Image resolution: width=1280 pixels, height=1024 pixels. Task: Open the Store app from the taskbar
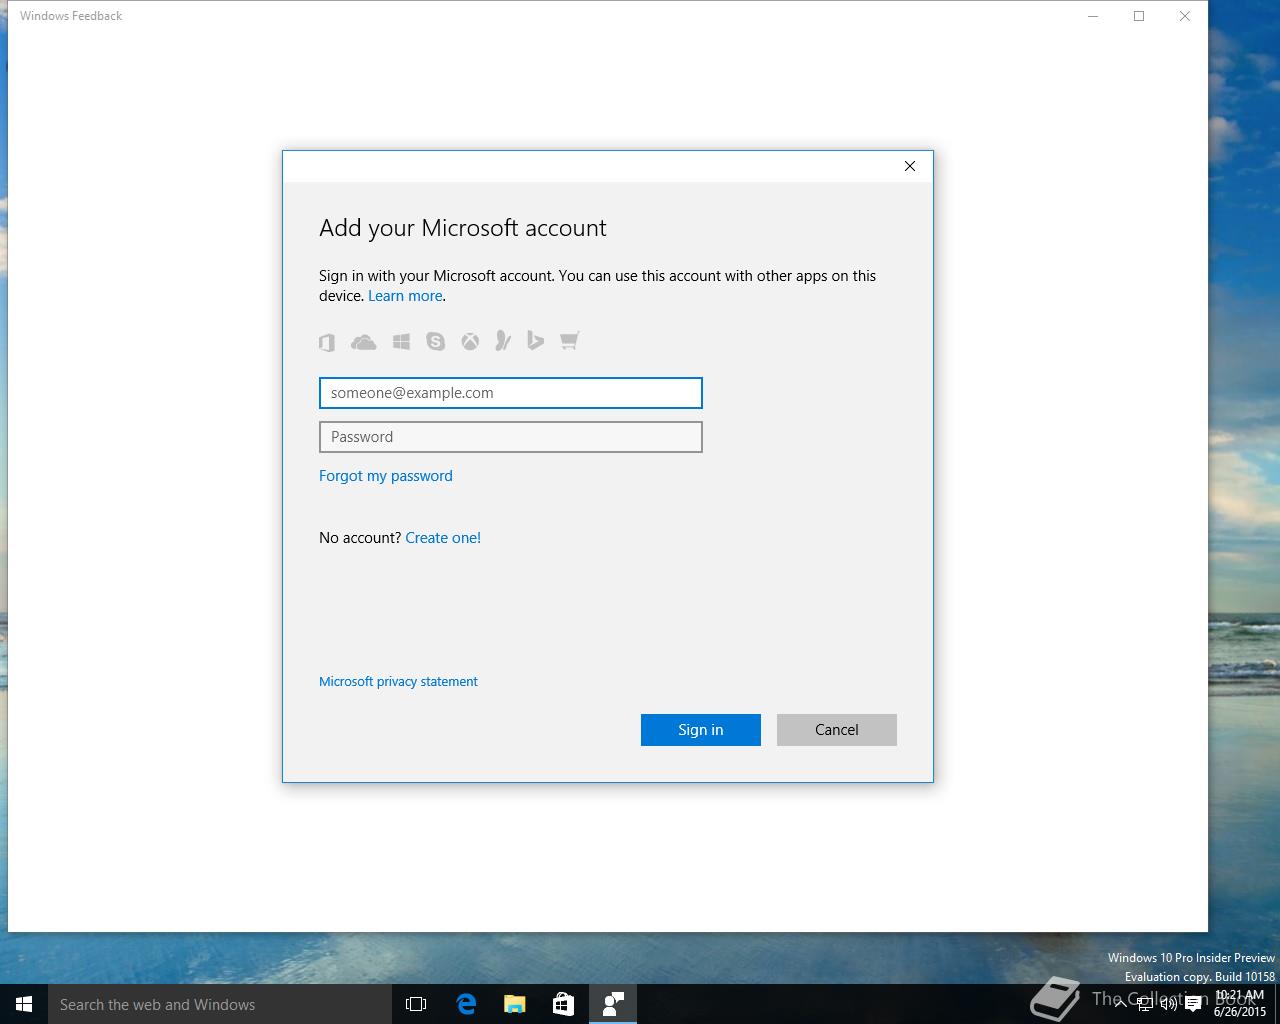point(564,1004)
